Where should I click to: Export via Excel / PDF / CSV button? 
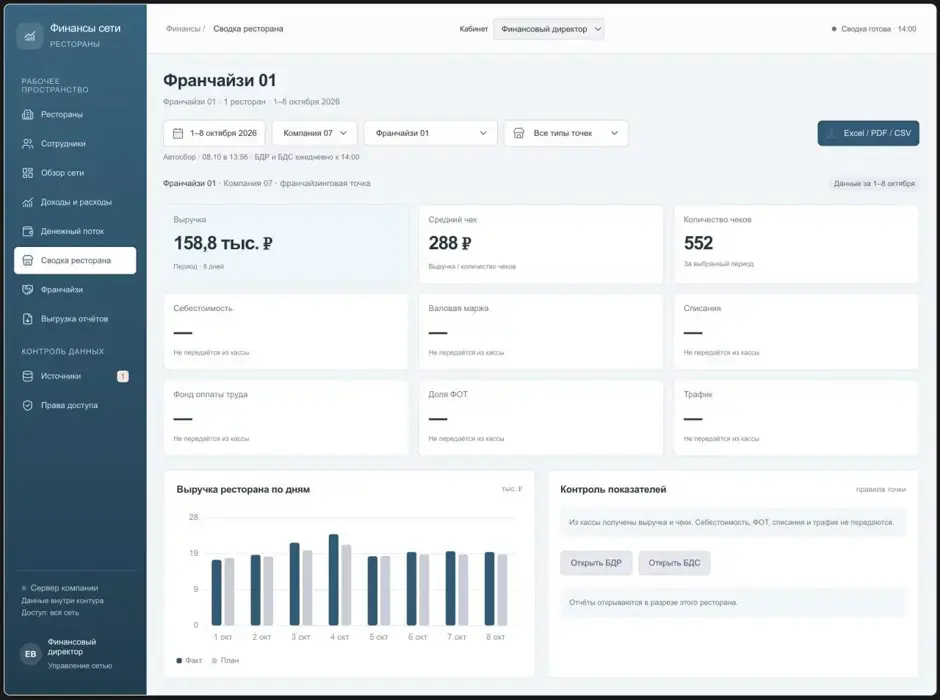click(x=868, y=133)
